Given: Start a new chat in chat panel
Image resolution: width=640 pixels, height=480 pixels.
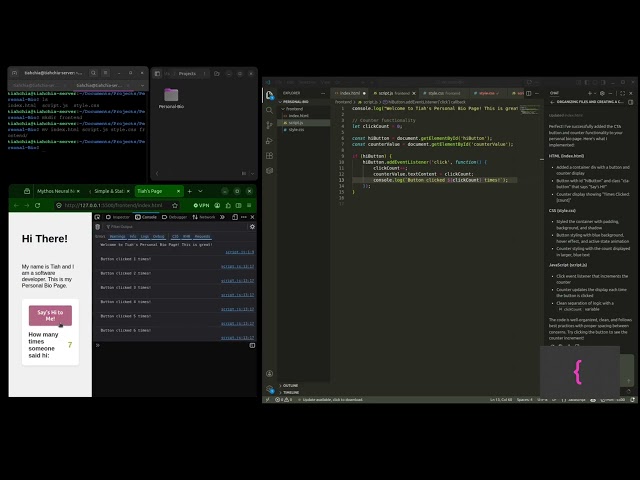Looking at the screenshot, I should point(590,93).
